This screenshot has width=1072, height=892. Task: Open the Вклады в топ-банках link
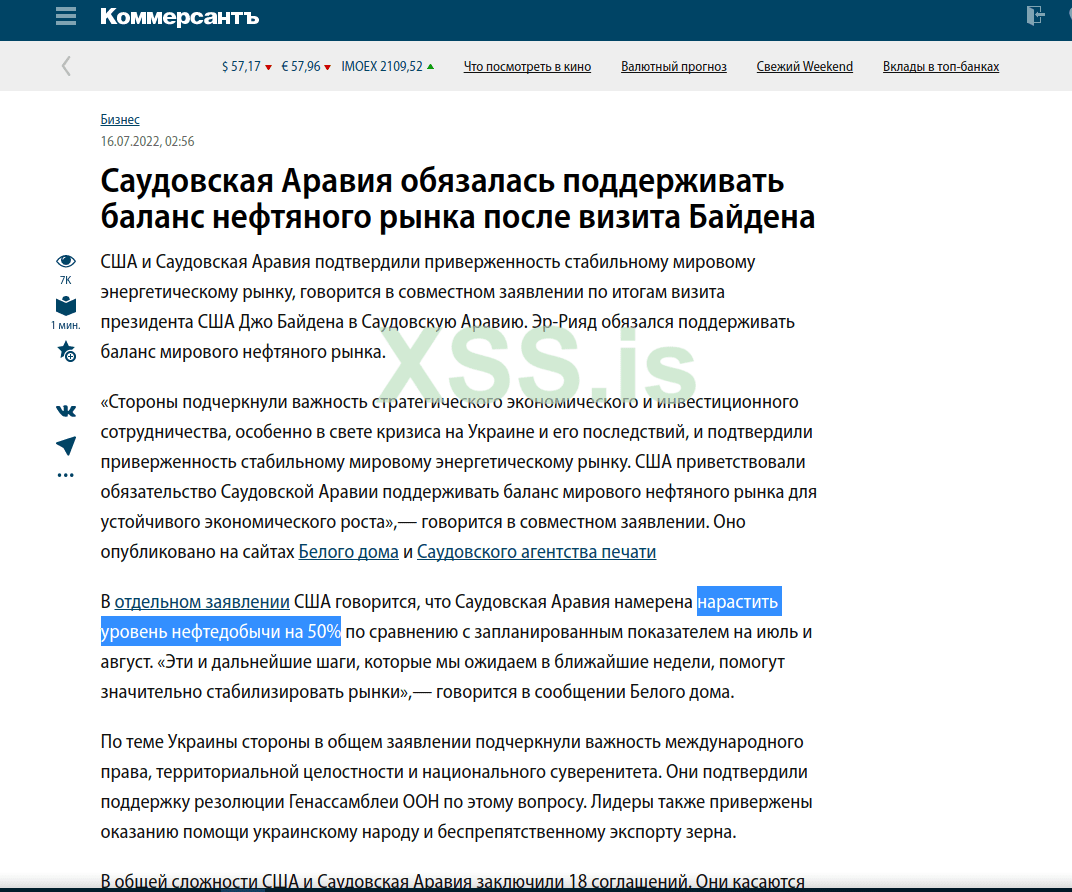(x=940, y=66)
